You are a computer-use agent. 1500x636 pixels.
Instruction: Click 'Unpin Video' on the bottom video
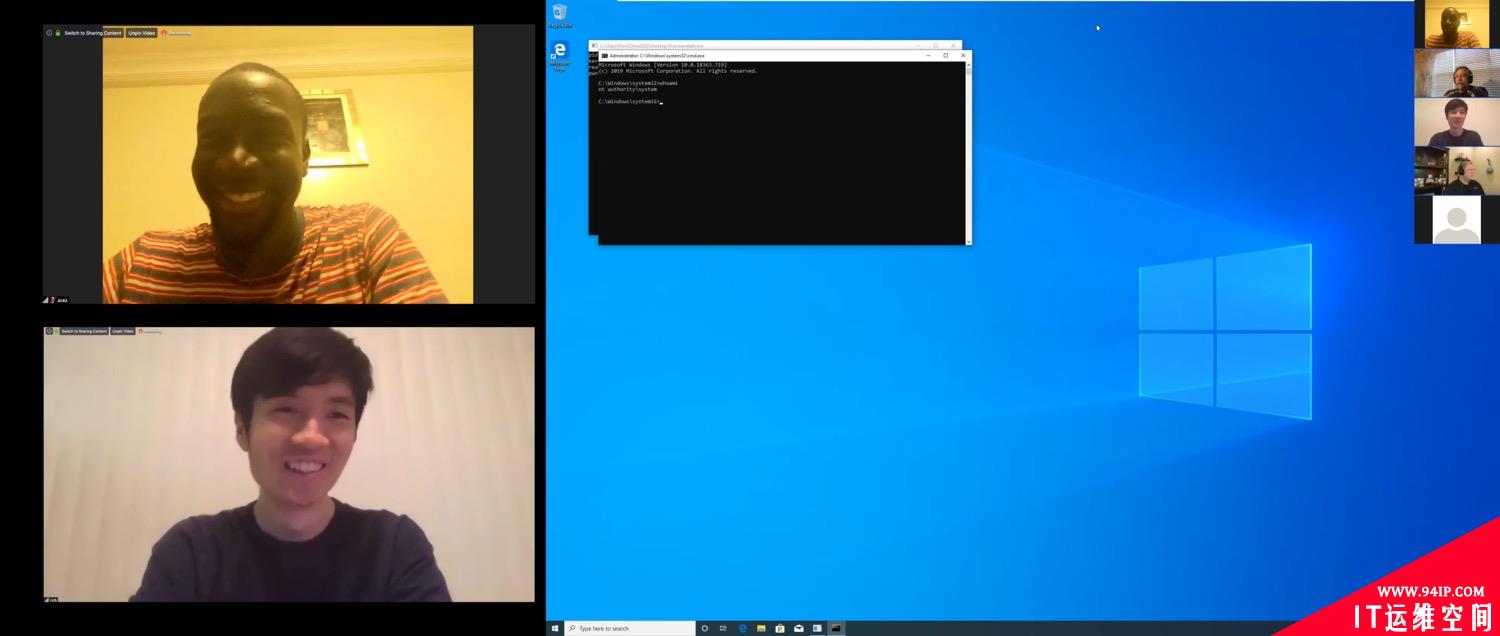(123, 331)
